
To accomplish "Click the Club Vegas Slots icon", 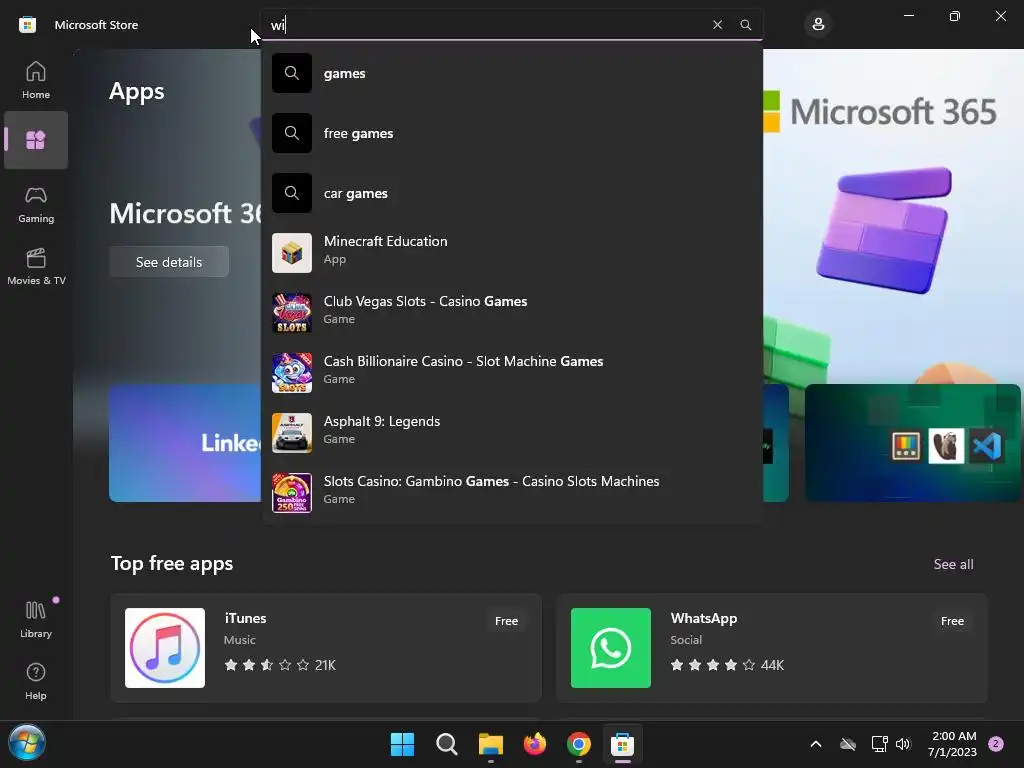I will pyautogui.click(x=292, y=313).
